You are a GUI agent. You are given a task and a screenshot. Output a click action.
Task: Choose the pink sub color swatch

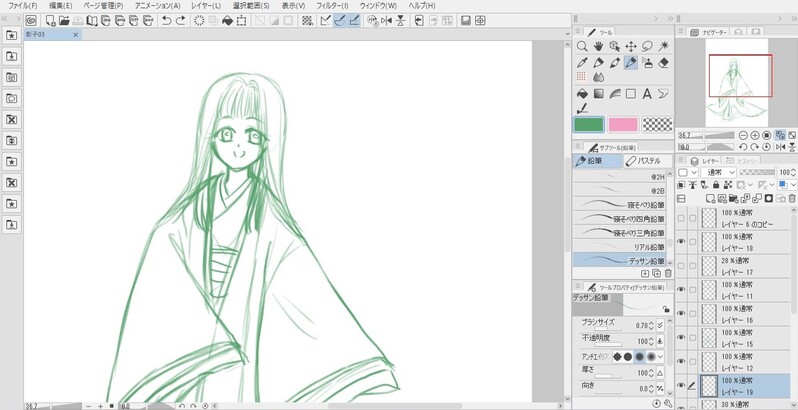(623, 125)
